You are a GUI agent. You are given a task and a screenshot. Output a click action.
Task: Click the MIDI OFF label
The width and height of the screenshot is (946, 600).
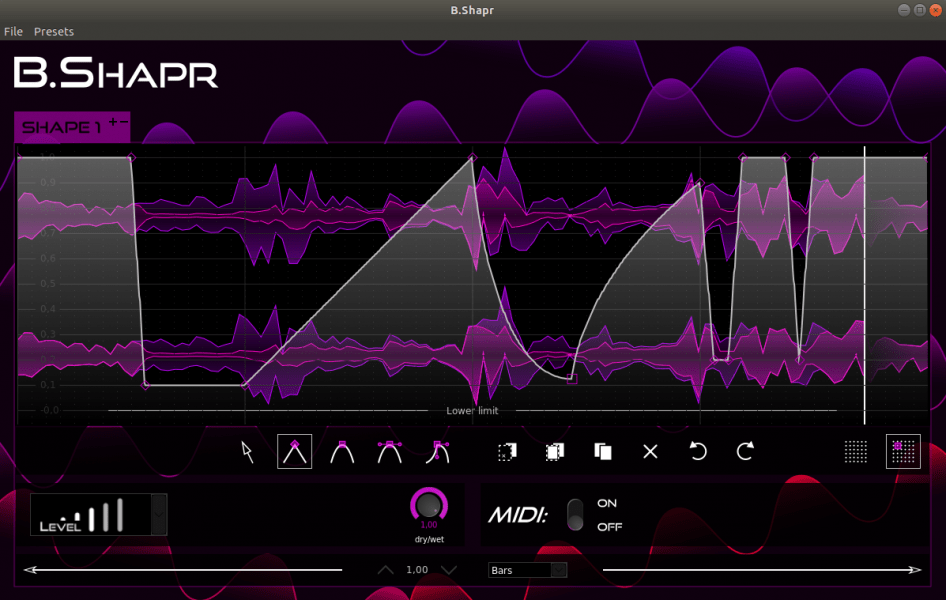pos(609,527)
